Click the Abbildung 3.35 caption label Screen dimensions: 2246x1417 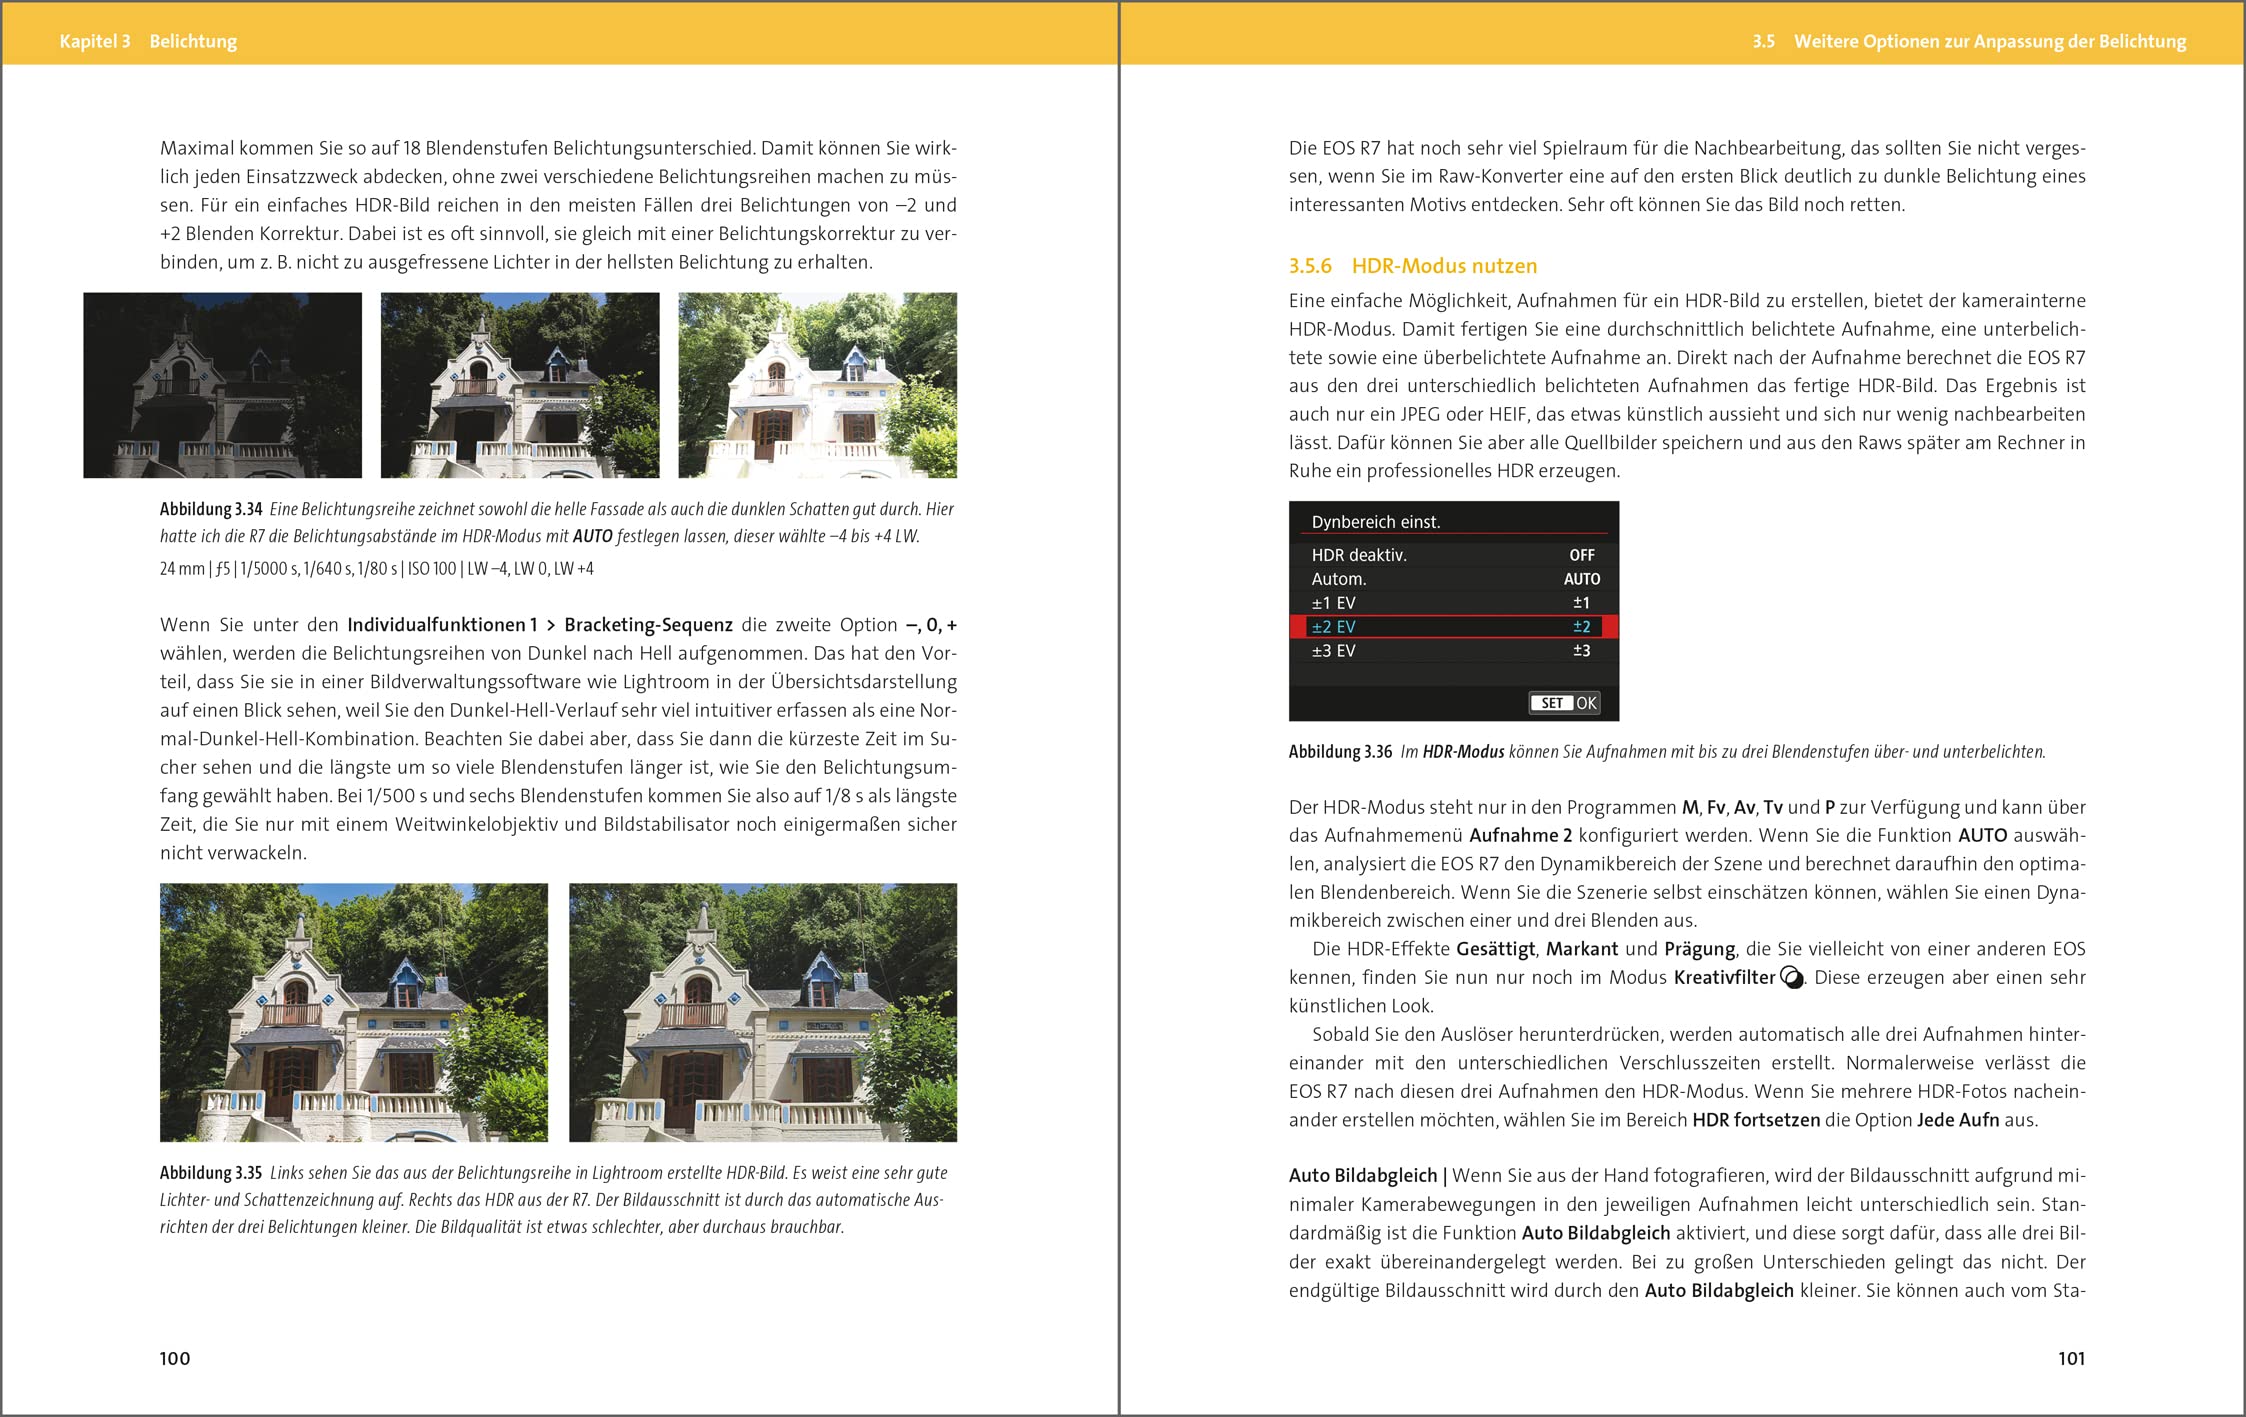coord(211,1173)
